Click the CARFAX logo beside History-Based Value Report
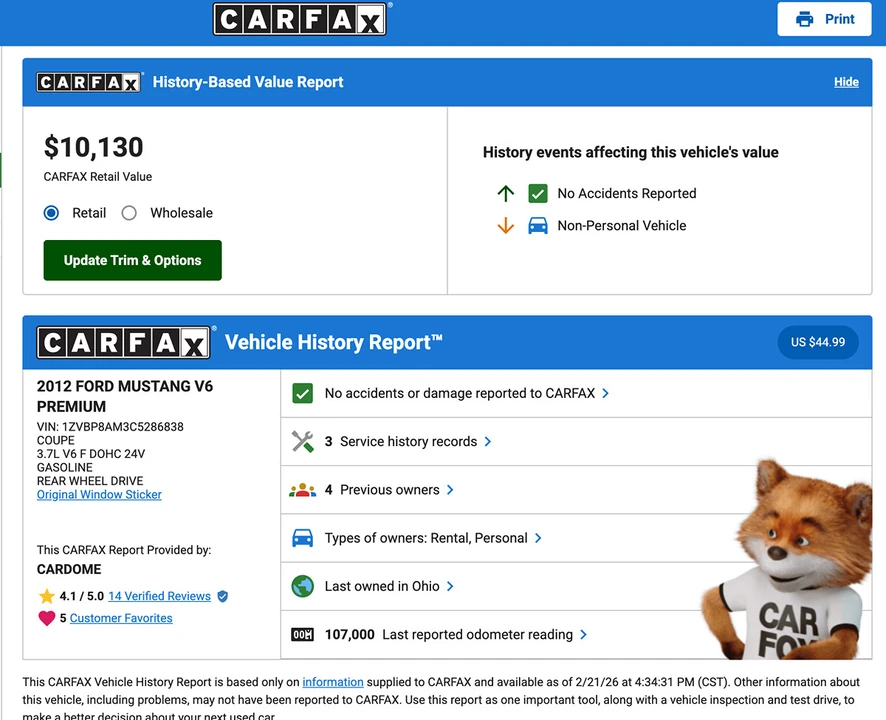The image size is (886, 720). coord(89,83)
